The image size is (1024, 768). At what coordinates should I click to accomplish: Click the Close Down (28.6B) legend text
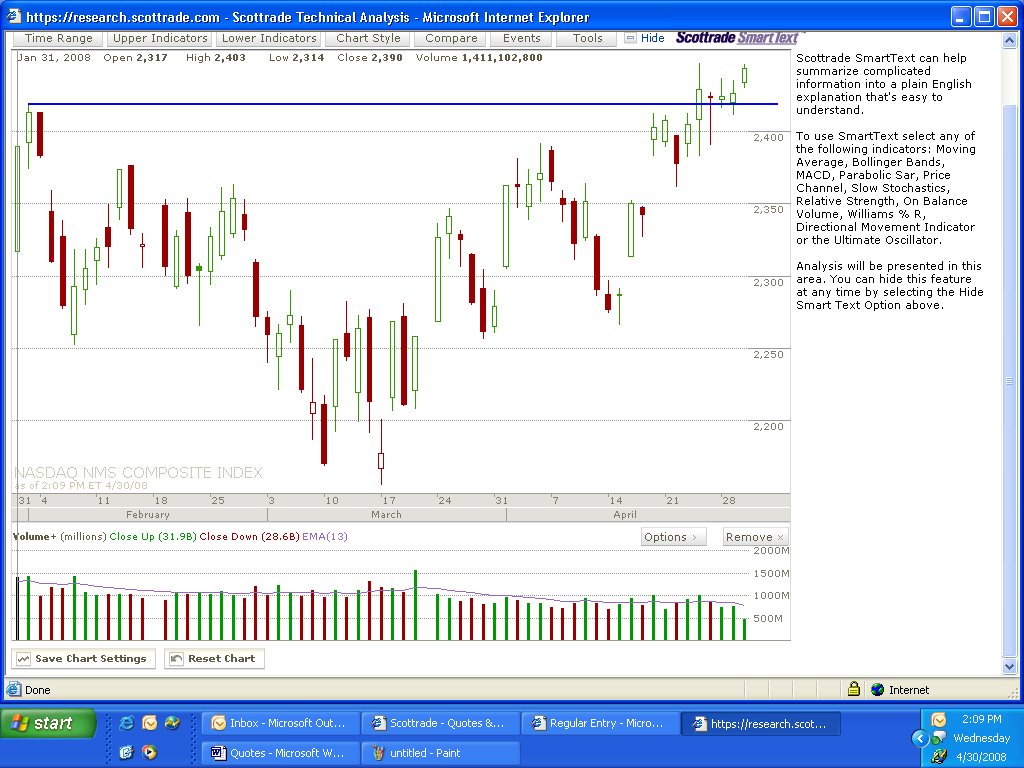click(x=249, y=537)
